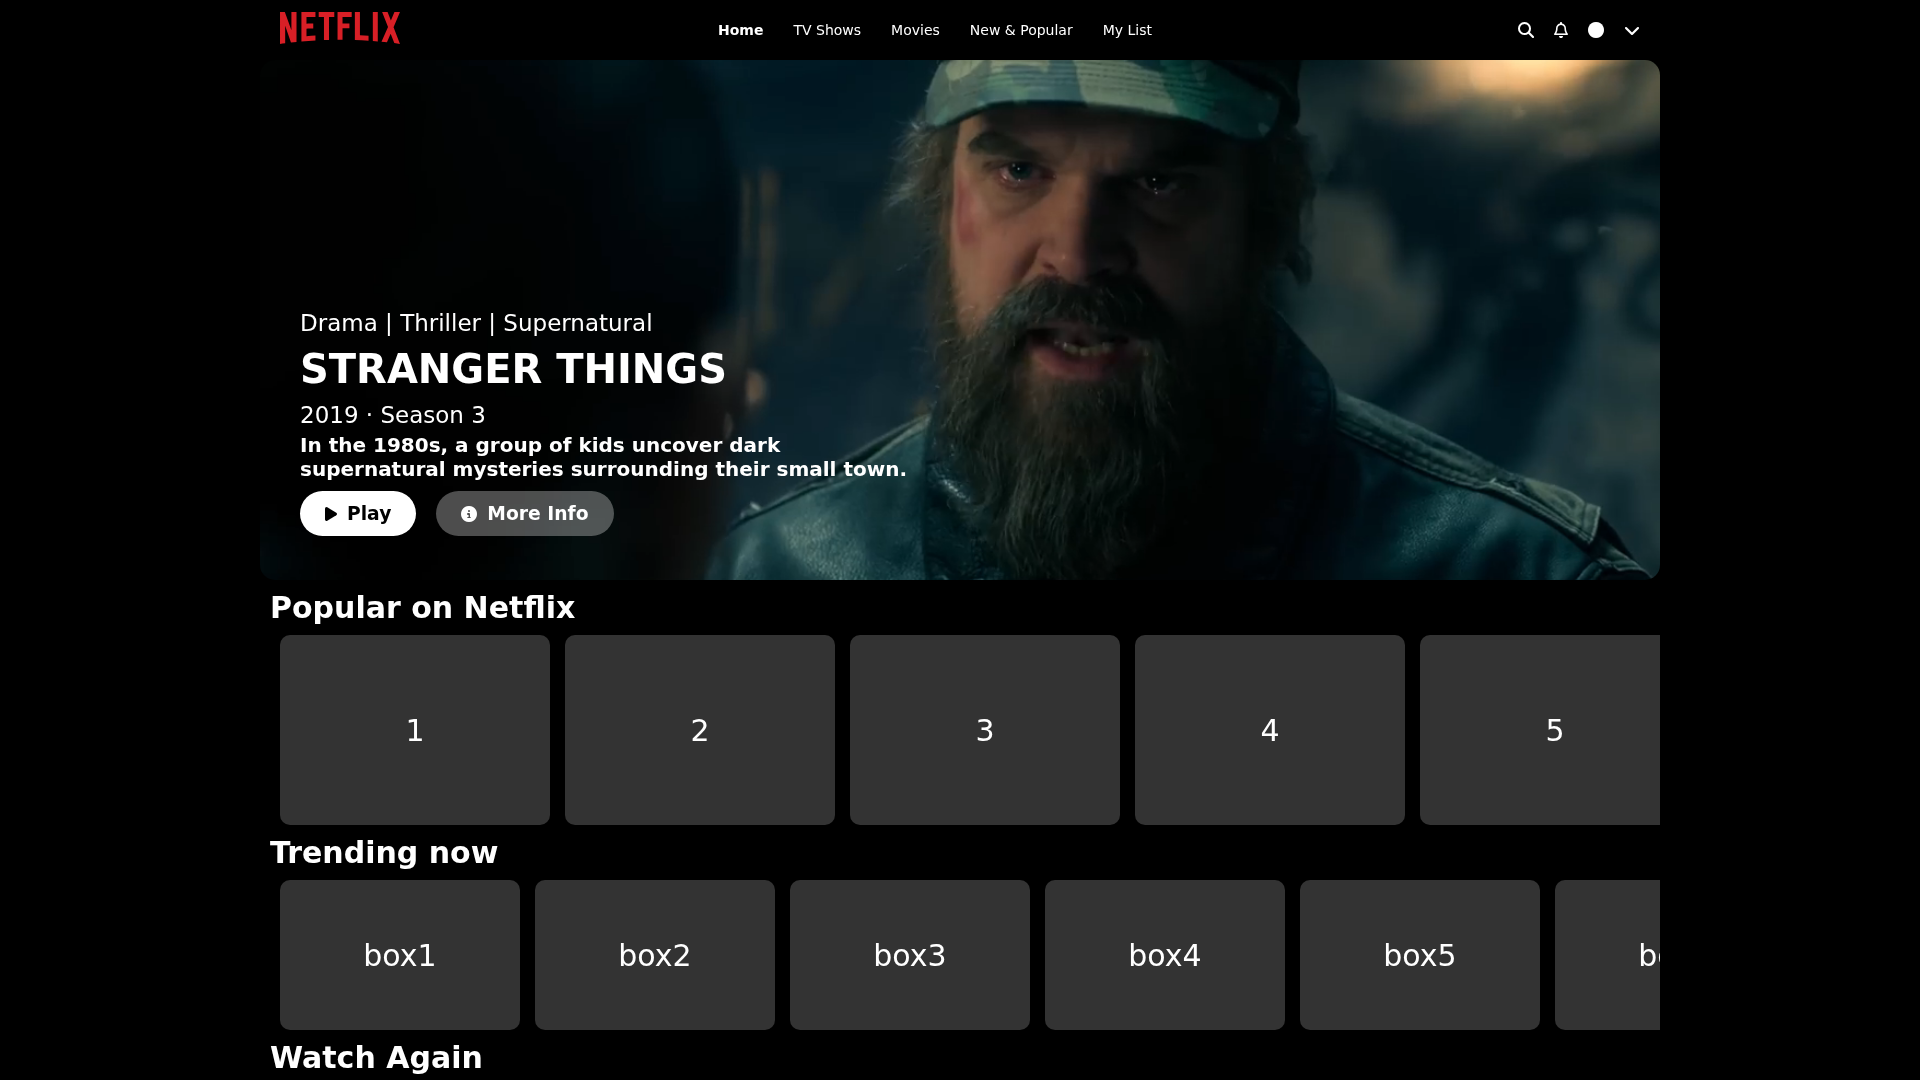
Task: Open New & Popular section
Action: tap(1021, 30)
